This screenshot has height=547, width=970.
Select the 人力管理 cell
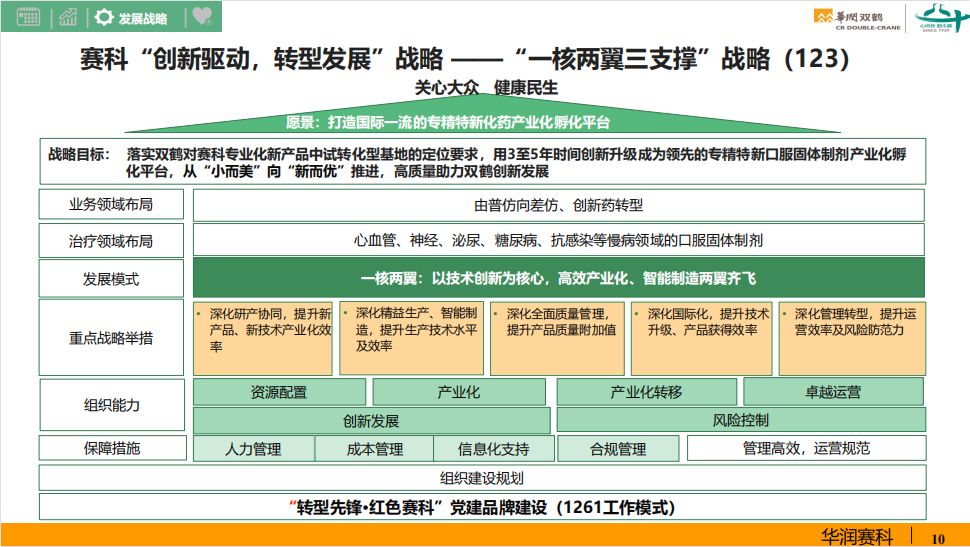click(253, 449)
